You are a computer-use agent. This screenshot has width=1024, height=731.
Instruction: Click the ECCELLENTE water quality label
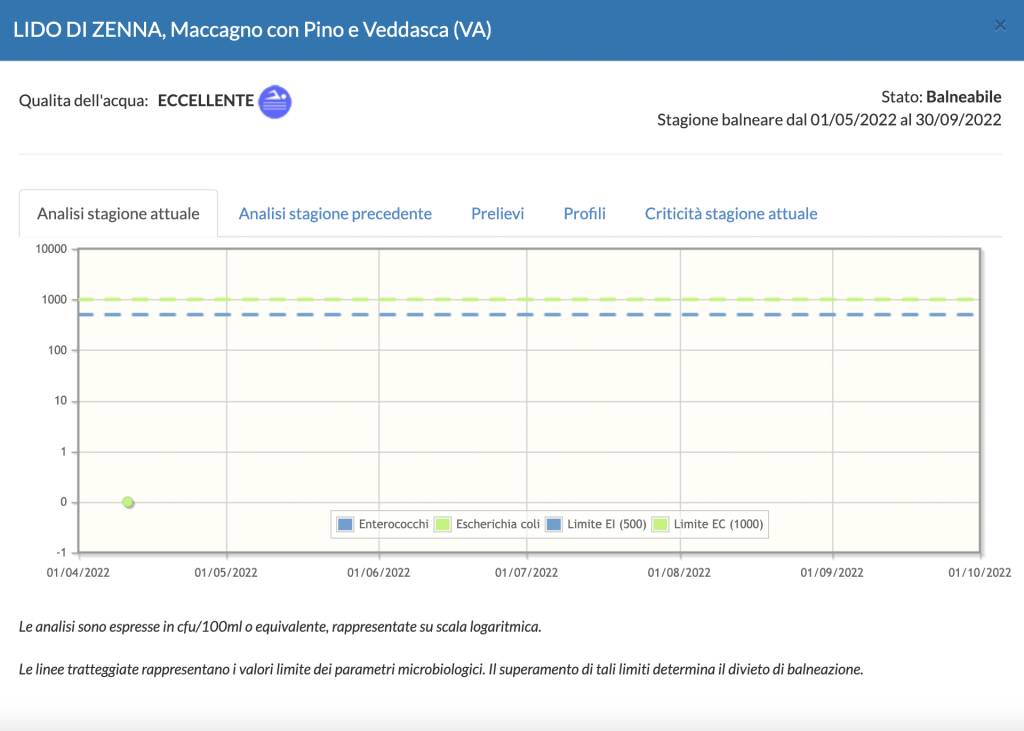(x=206, y=101)
